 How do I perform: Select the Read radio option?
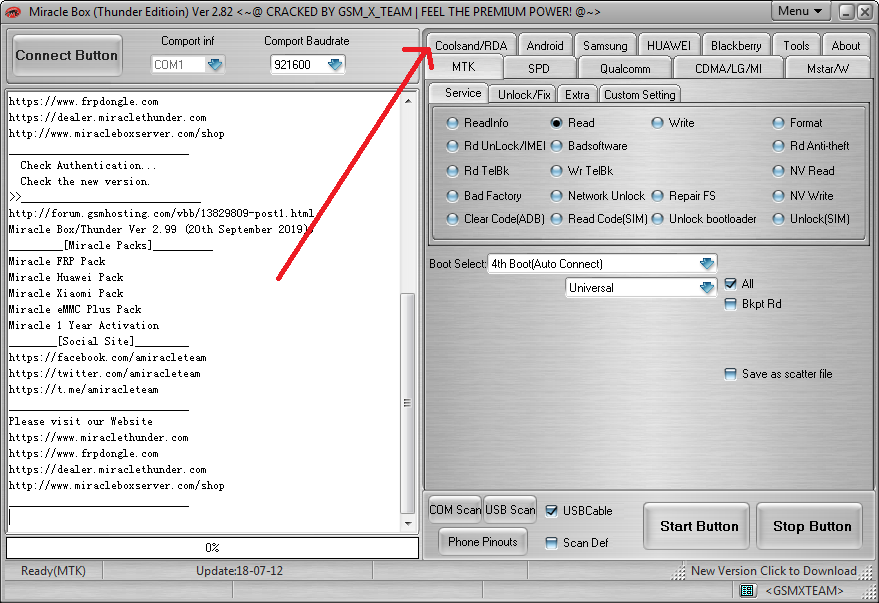click(556, 123)
